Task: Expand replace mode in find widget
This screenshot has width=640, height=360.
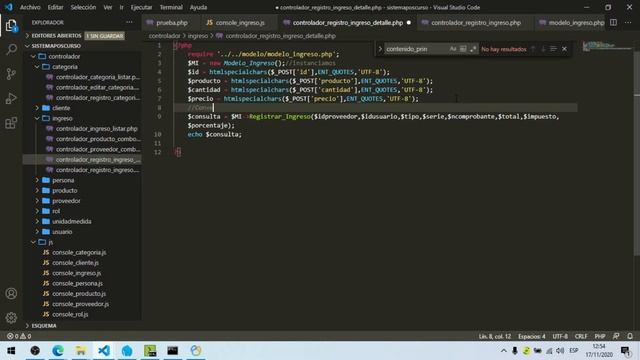Action: click(x=380, y=49)
